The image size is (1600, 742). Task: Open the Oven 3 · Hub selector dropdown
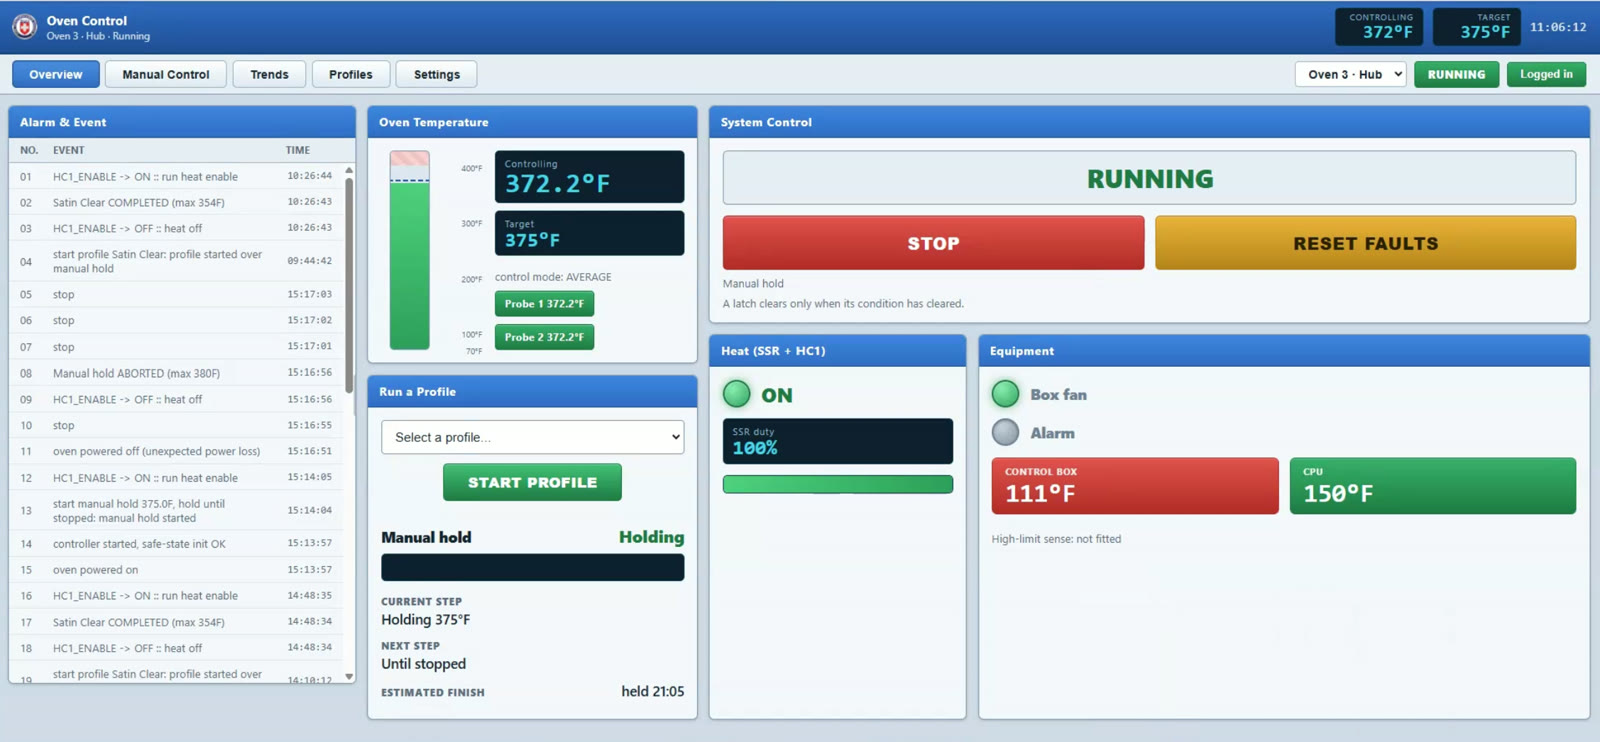click(1351, 74)
